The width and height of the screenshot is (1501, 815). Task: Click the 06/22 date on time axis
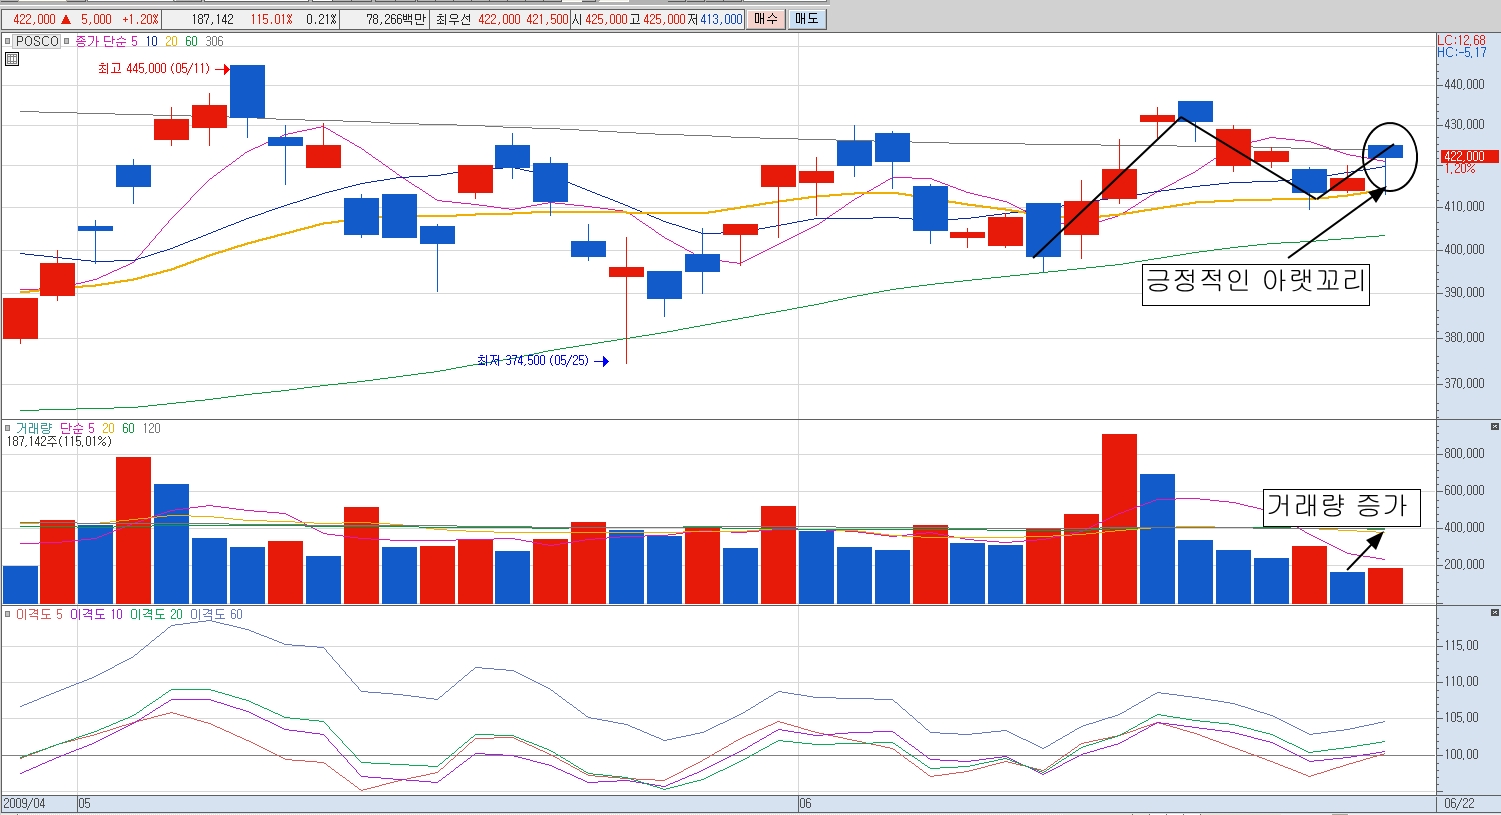coord(1459,803)
